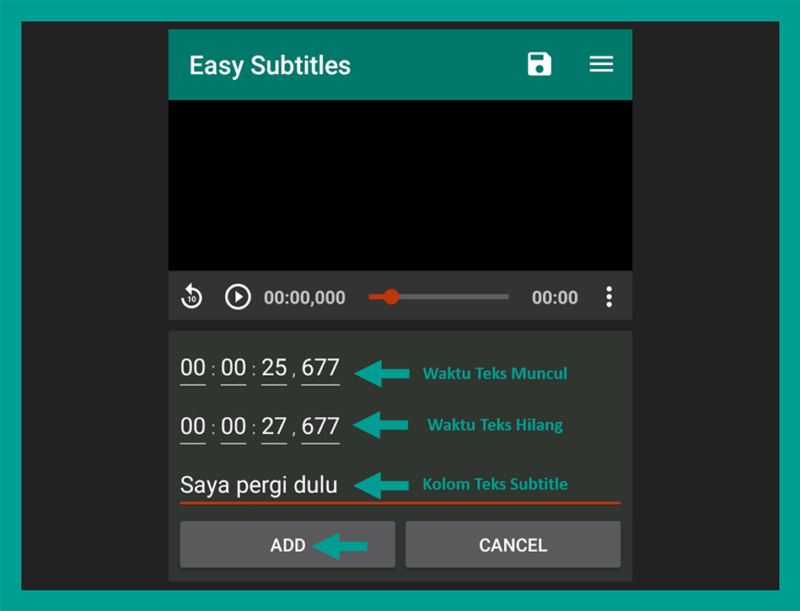Click the subtitle text field 'Saya pergi dulu'

tap(400, 486)
